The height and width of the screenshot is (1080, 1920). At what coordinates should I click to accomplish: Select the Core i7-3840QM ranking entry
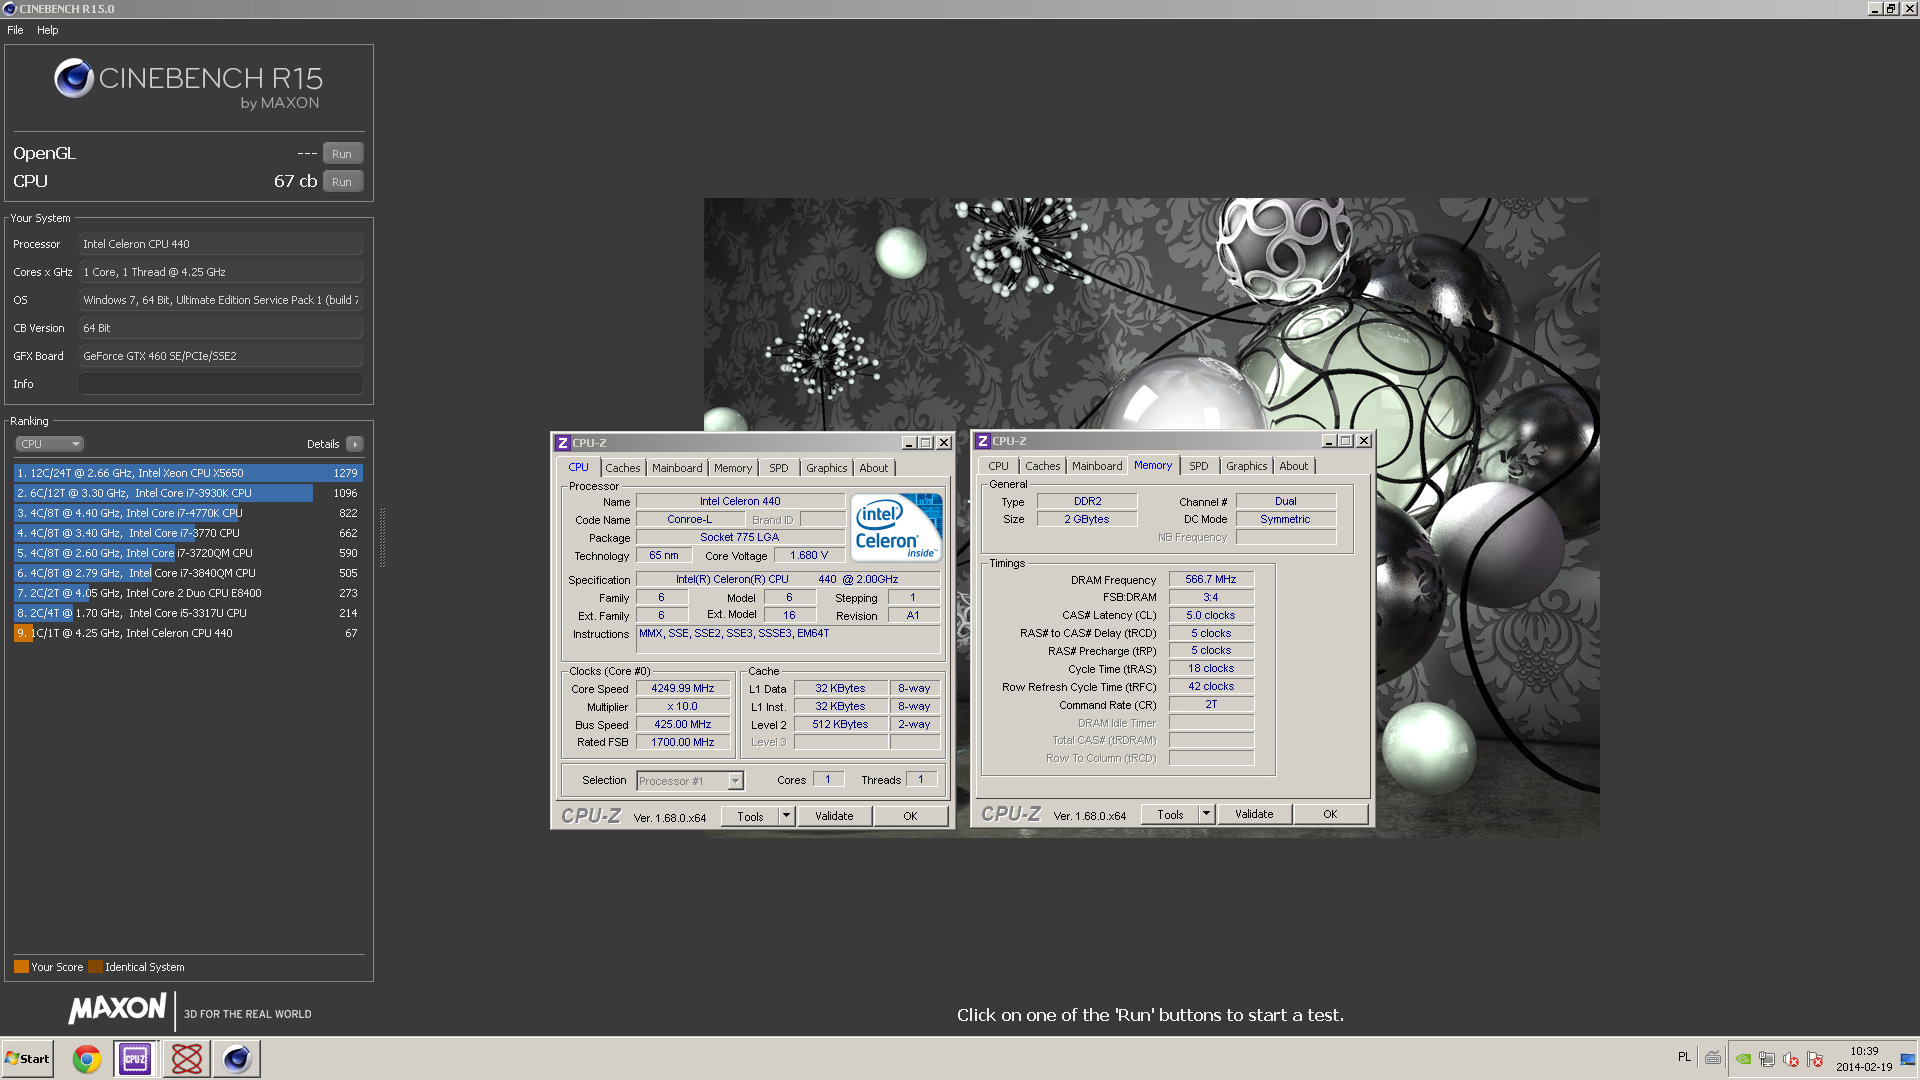pos(188,573)
